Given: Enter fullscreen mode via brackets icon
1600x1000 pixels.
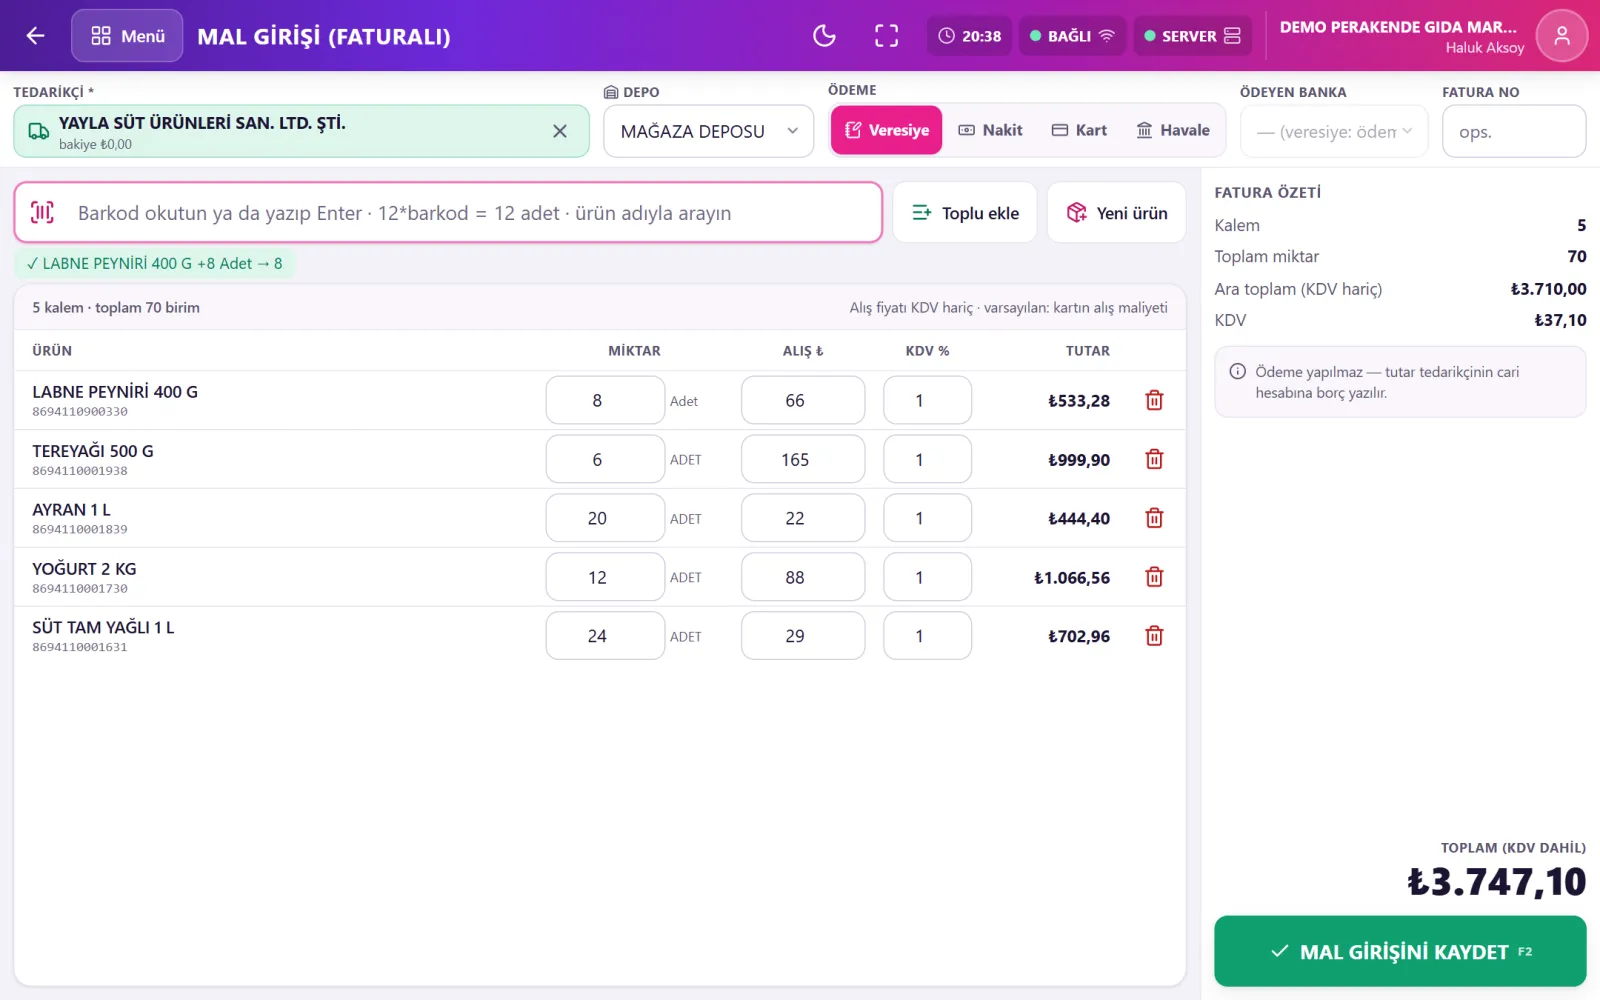Looking at the screenshot, I should click(x=886, y=36).
